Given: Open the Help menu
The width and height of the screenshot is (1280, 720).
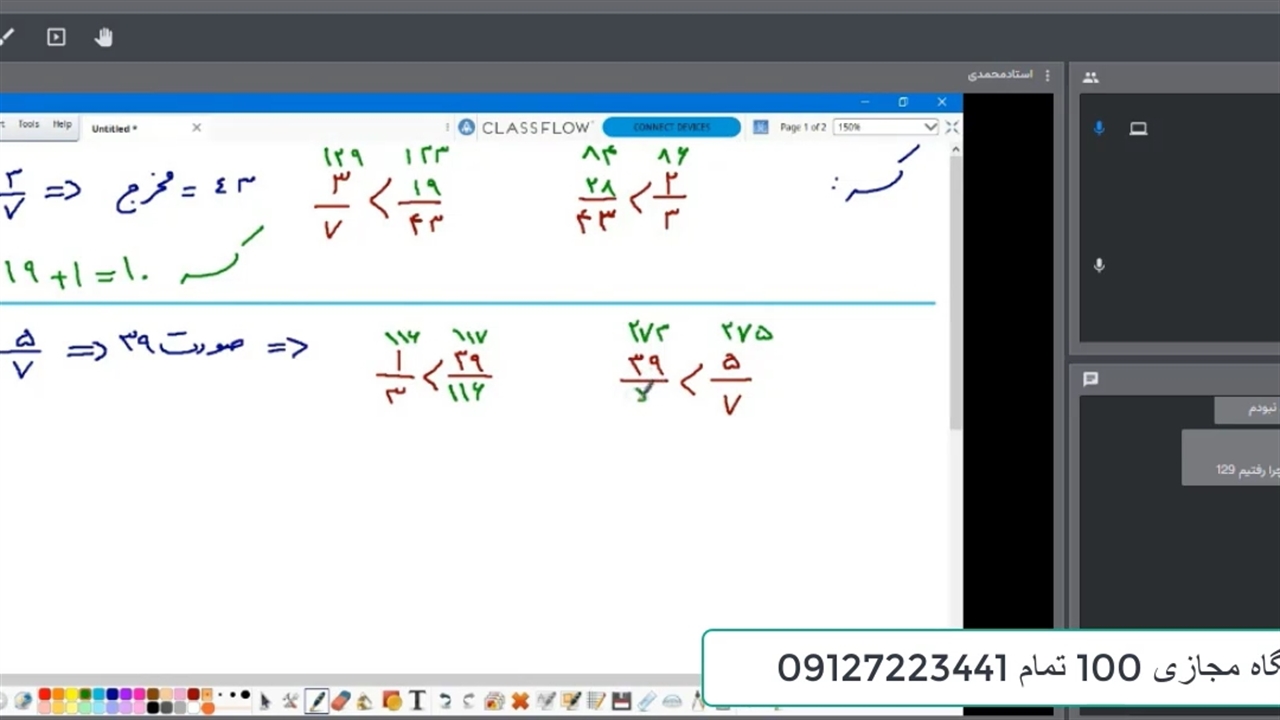Looking at the screenshot, I should 62,125.
